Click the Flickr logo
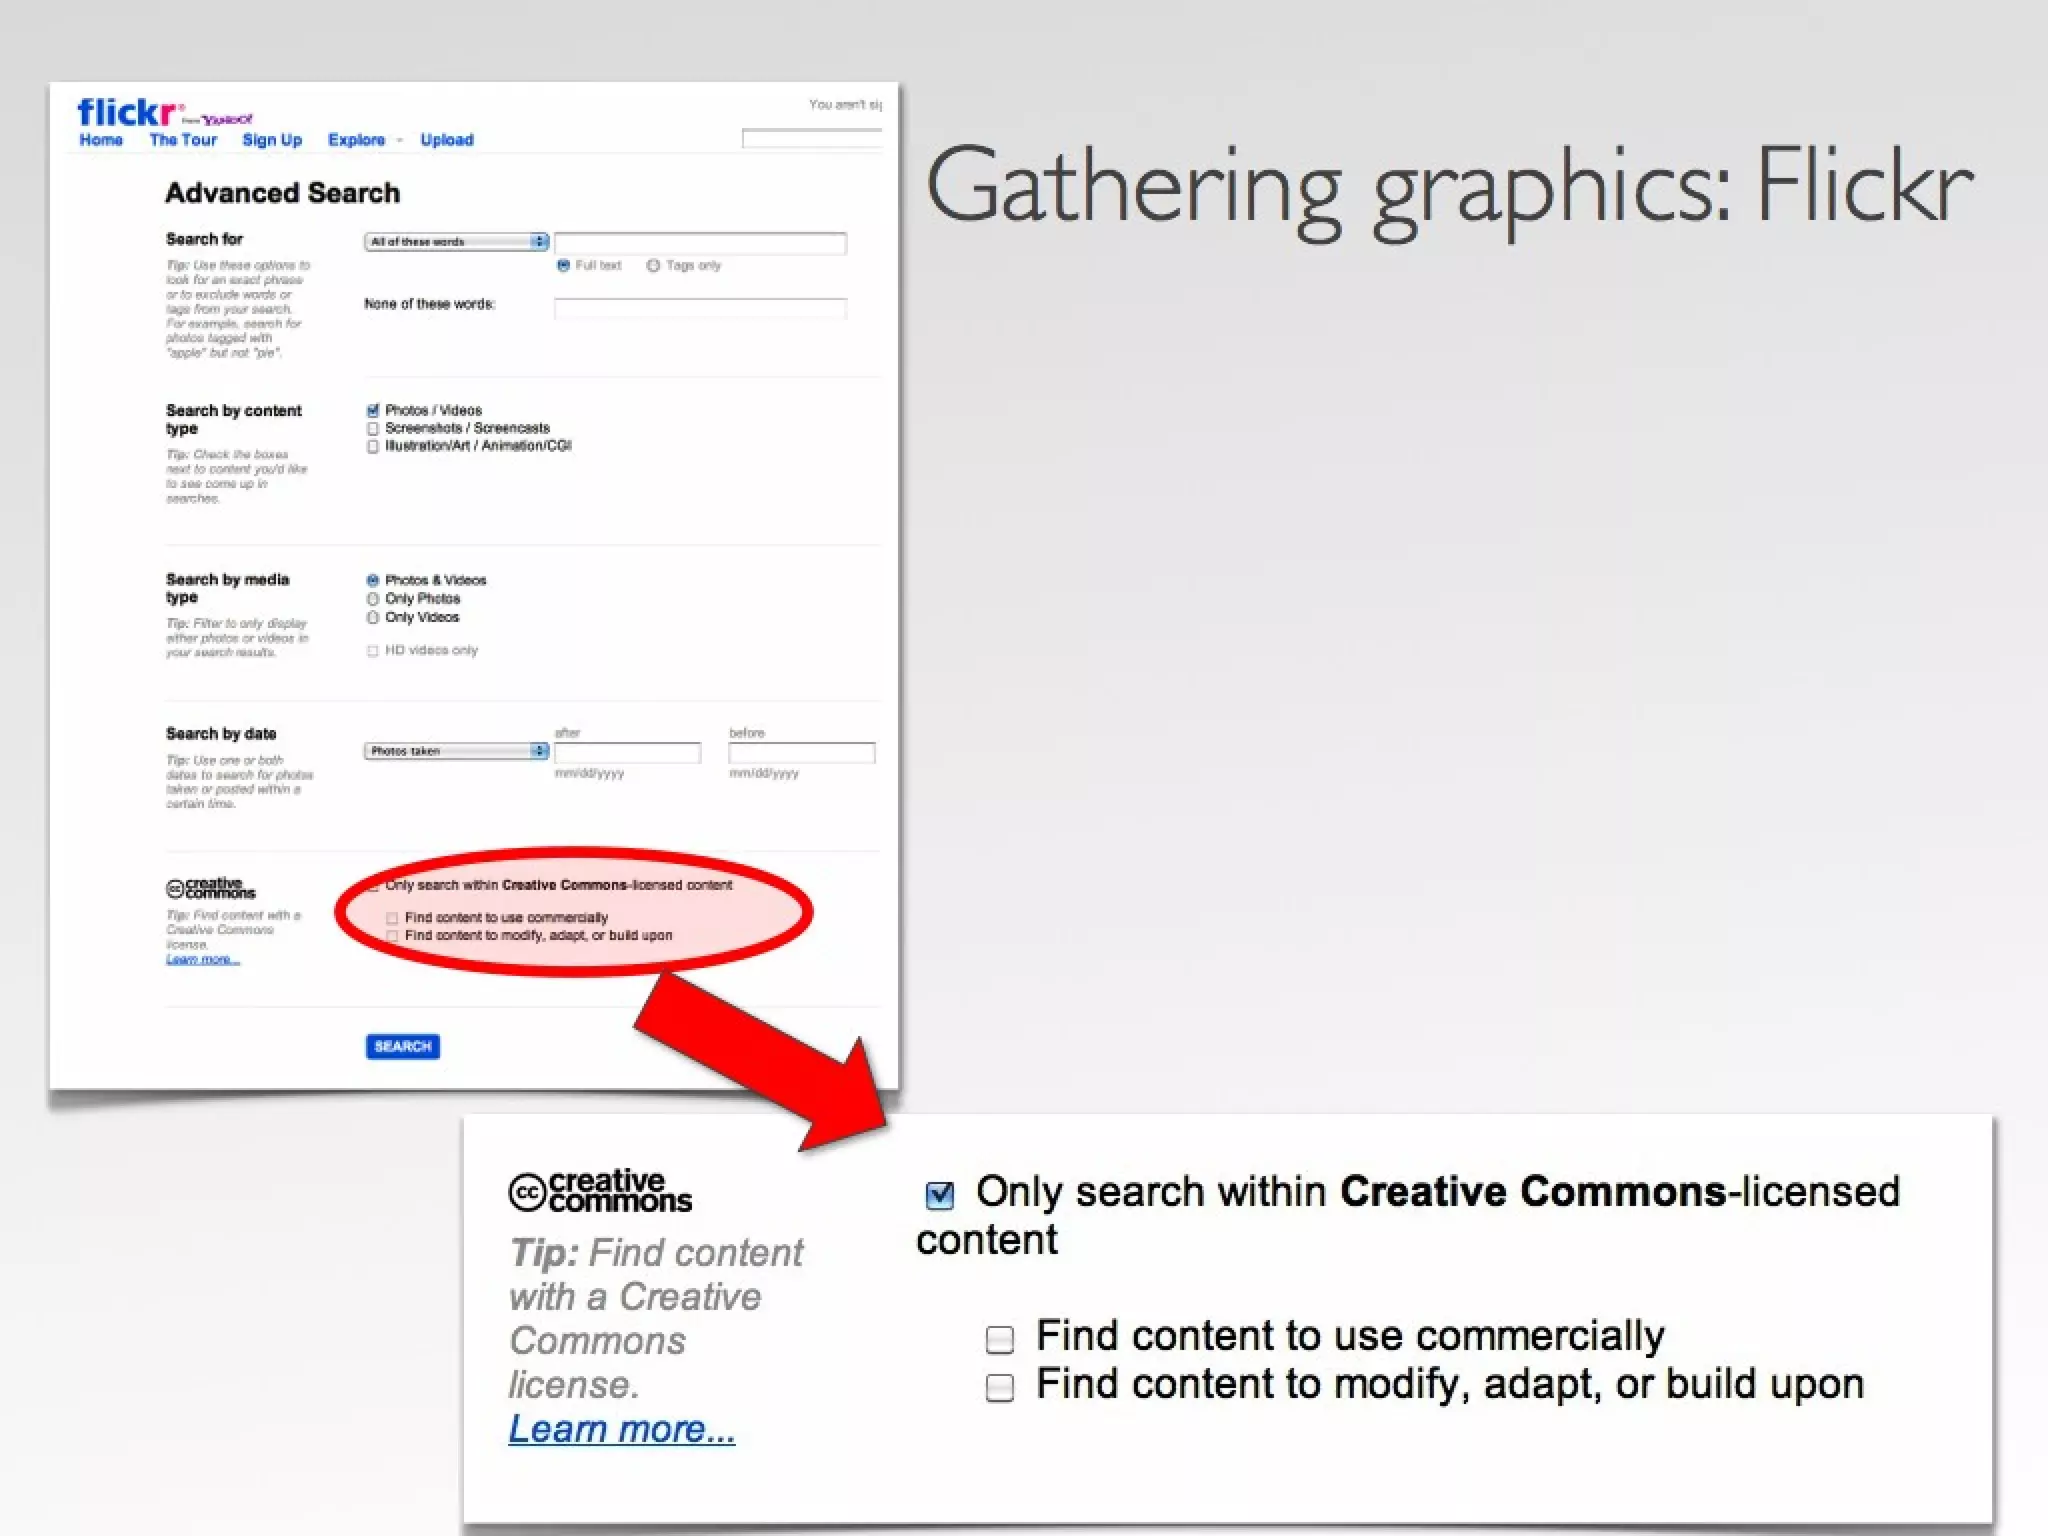Image resolution: width=2048 pixels, height=1536 pixels. [x=130, y=112]
